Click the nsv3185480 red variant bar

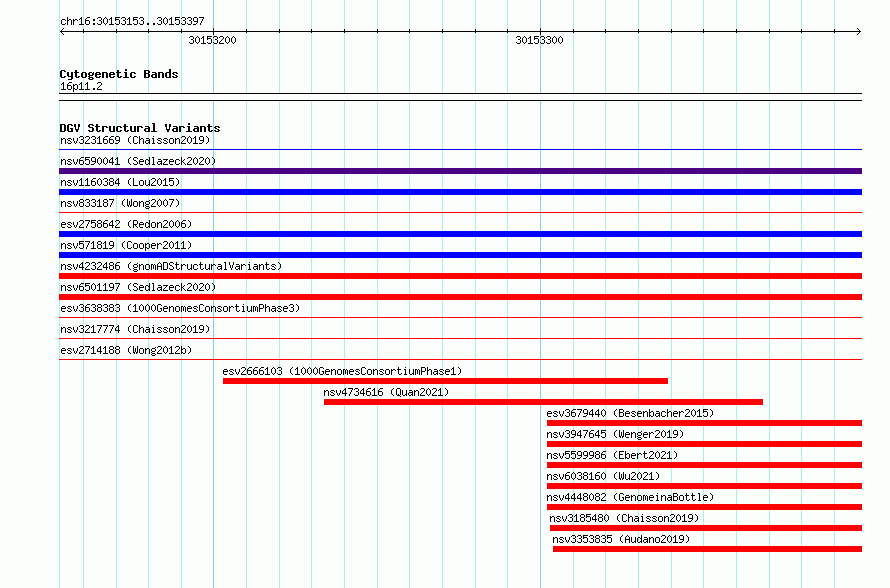706,528
